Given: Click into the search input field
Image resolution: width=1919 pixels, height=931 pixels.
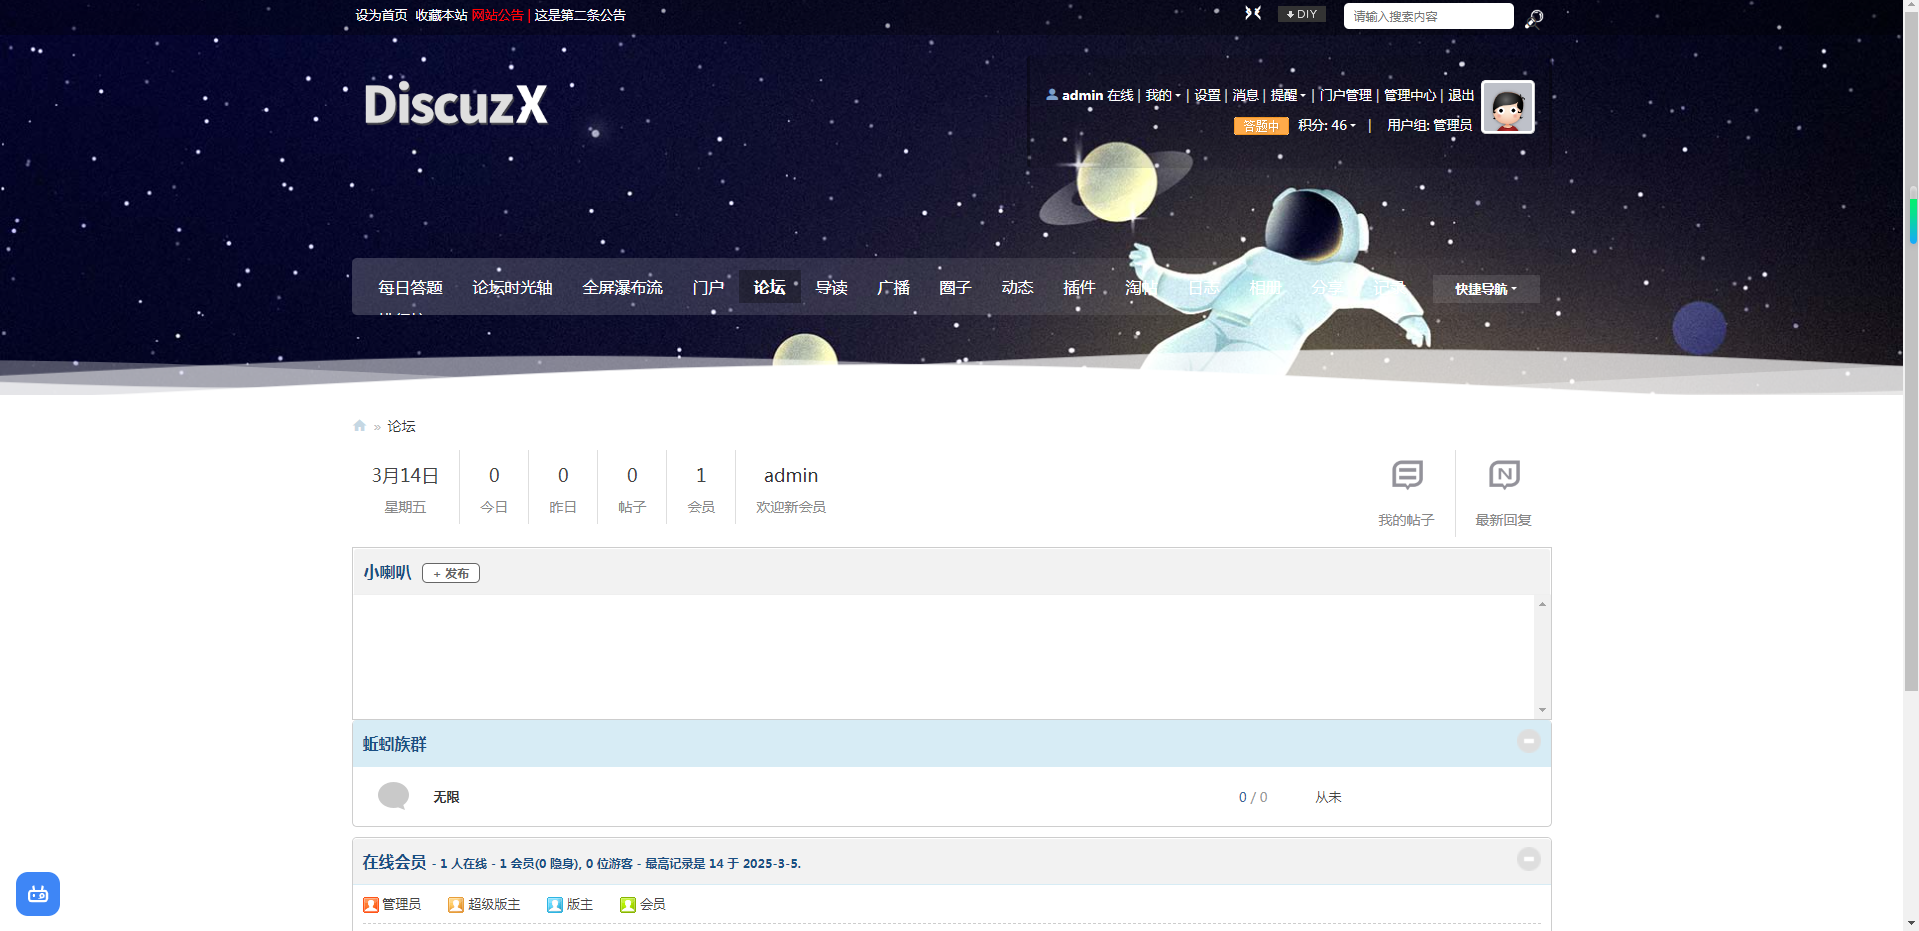Looking at the screenshot, I should [1427, 16].
